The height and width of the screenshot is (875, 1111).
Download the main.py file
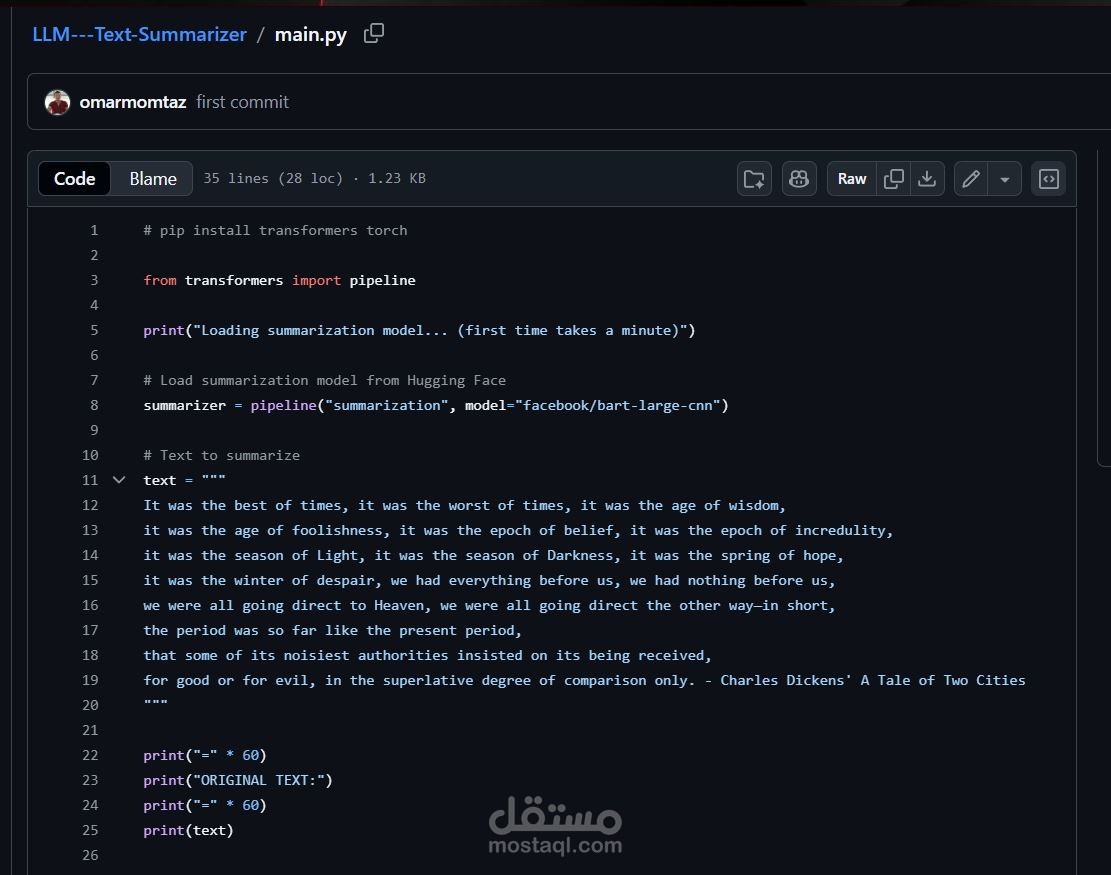point(927,178)
